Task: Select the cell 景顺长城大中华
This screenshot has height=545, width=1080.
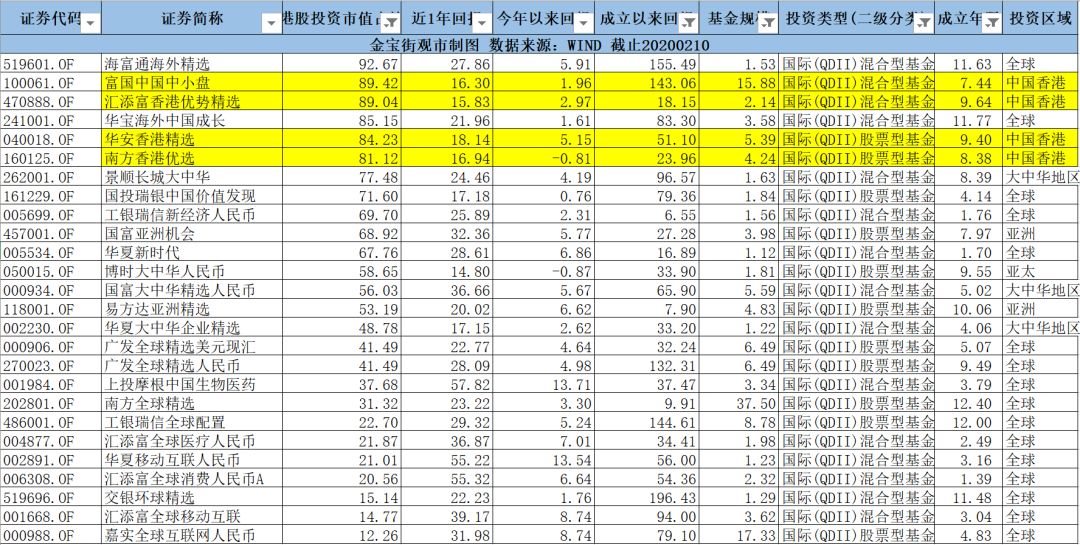Action: tap(191, 176)
